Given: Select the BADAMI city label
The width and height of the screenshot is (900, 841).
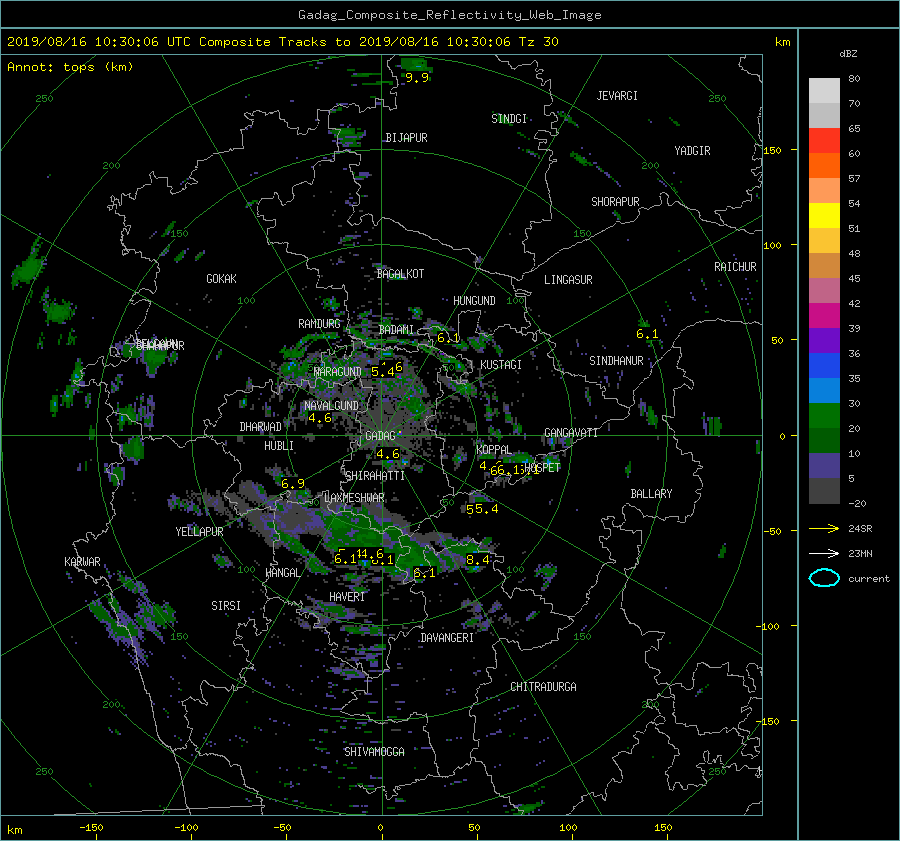Looking at the screenshot, I should coord(396,330).
